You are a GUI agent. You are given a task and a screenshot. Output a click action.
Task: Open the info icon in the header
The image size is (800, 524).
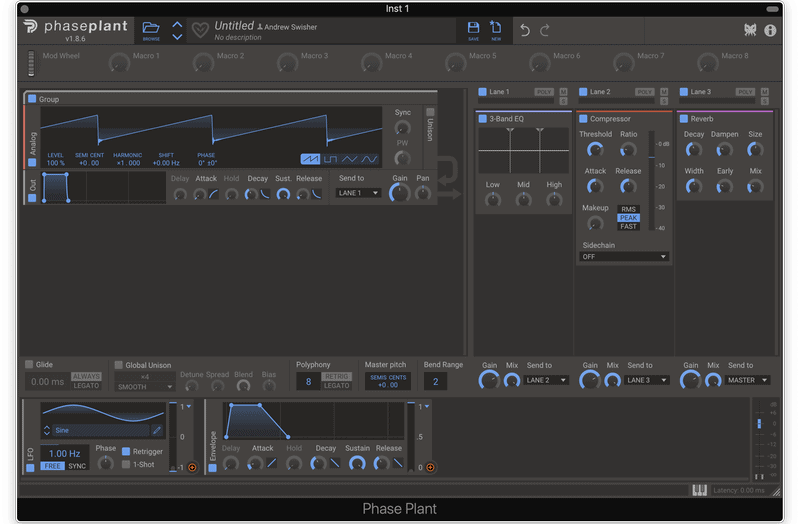coord(770,31)
